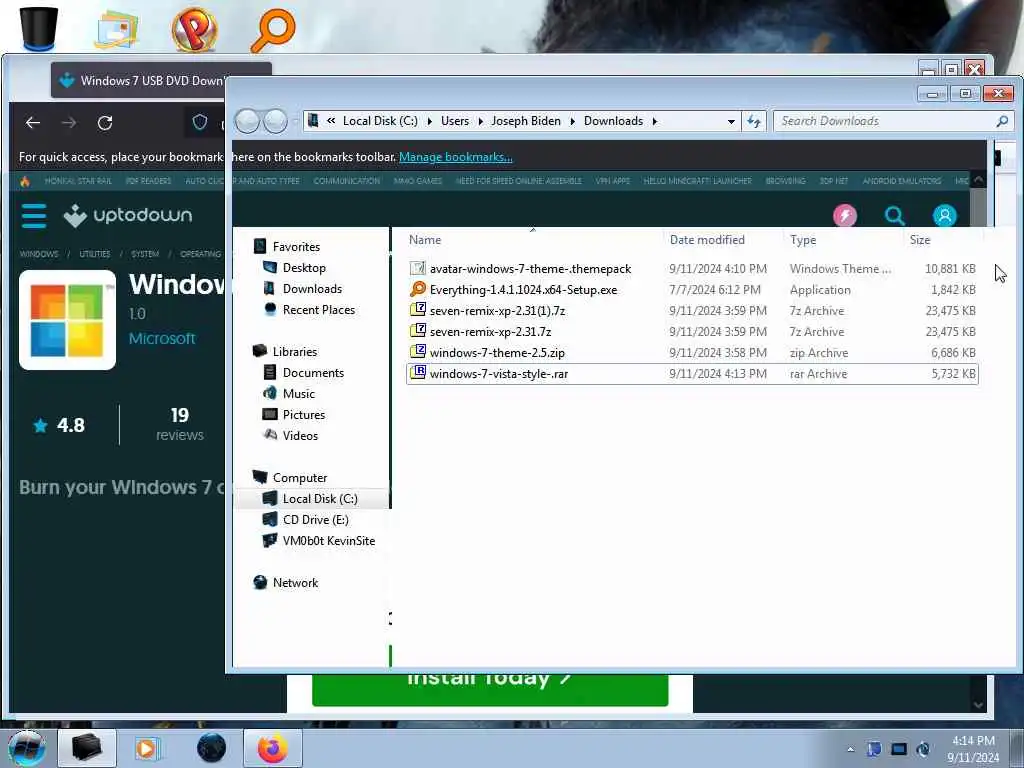Select CD Drive (E:) in navigation pane
This screenshot has height=768, width=1024.
(315, 519)
